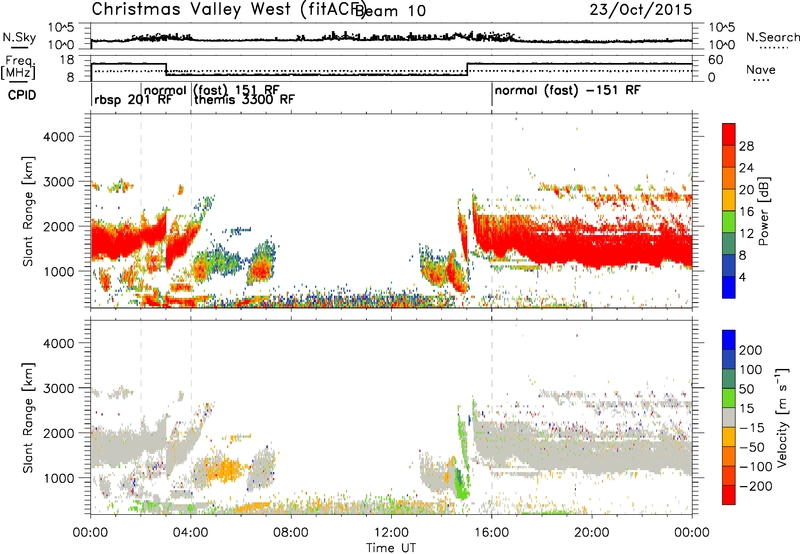Select the N.Sky legend label

[x=19, y=37]
